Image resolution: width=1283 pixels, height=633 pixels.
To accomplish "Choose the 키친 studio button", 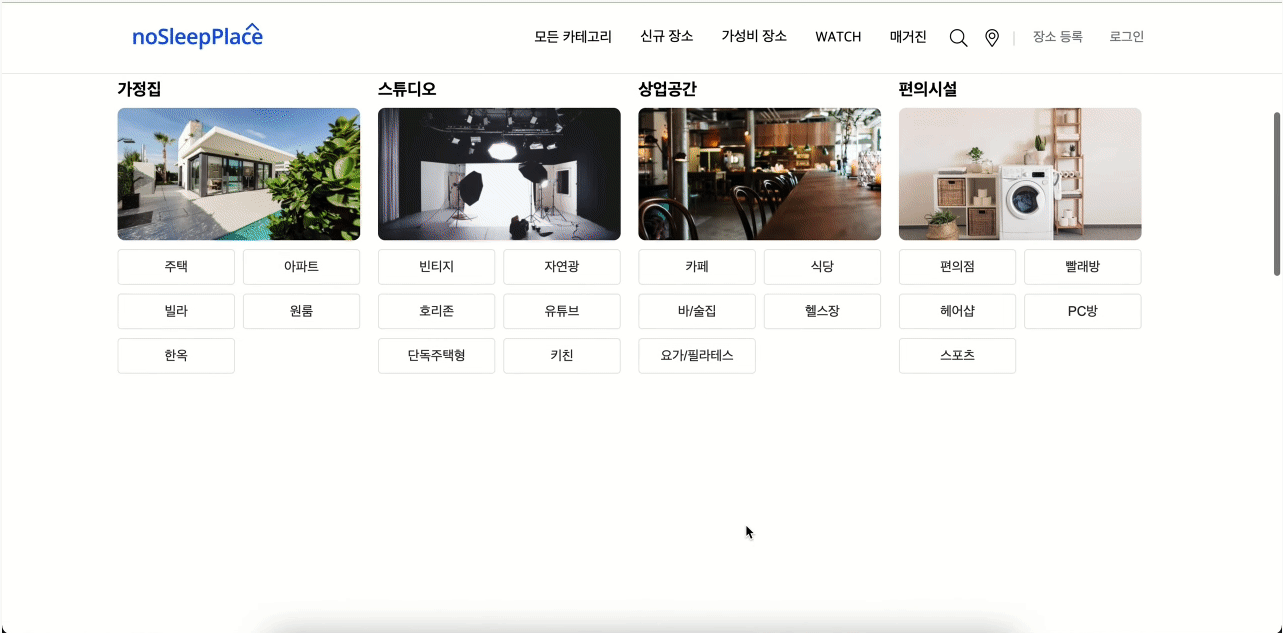I will click(562, 355).
